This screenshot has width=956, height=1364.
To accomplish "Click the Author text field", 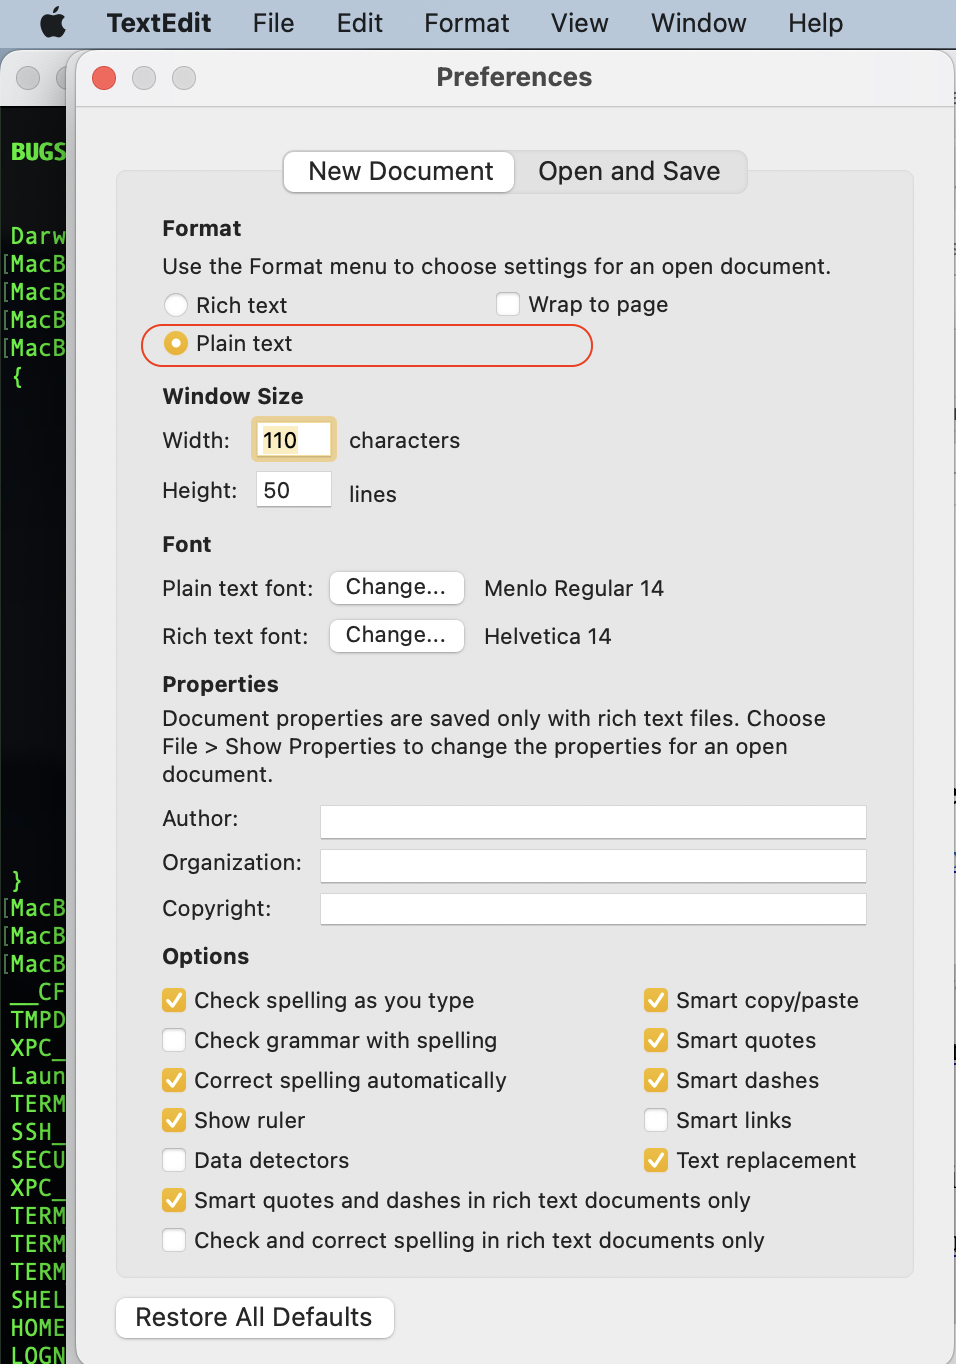I will click(592, 821).
